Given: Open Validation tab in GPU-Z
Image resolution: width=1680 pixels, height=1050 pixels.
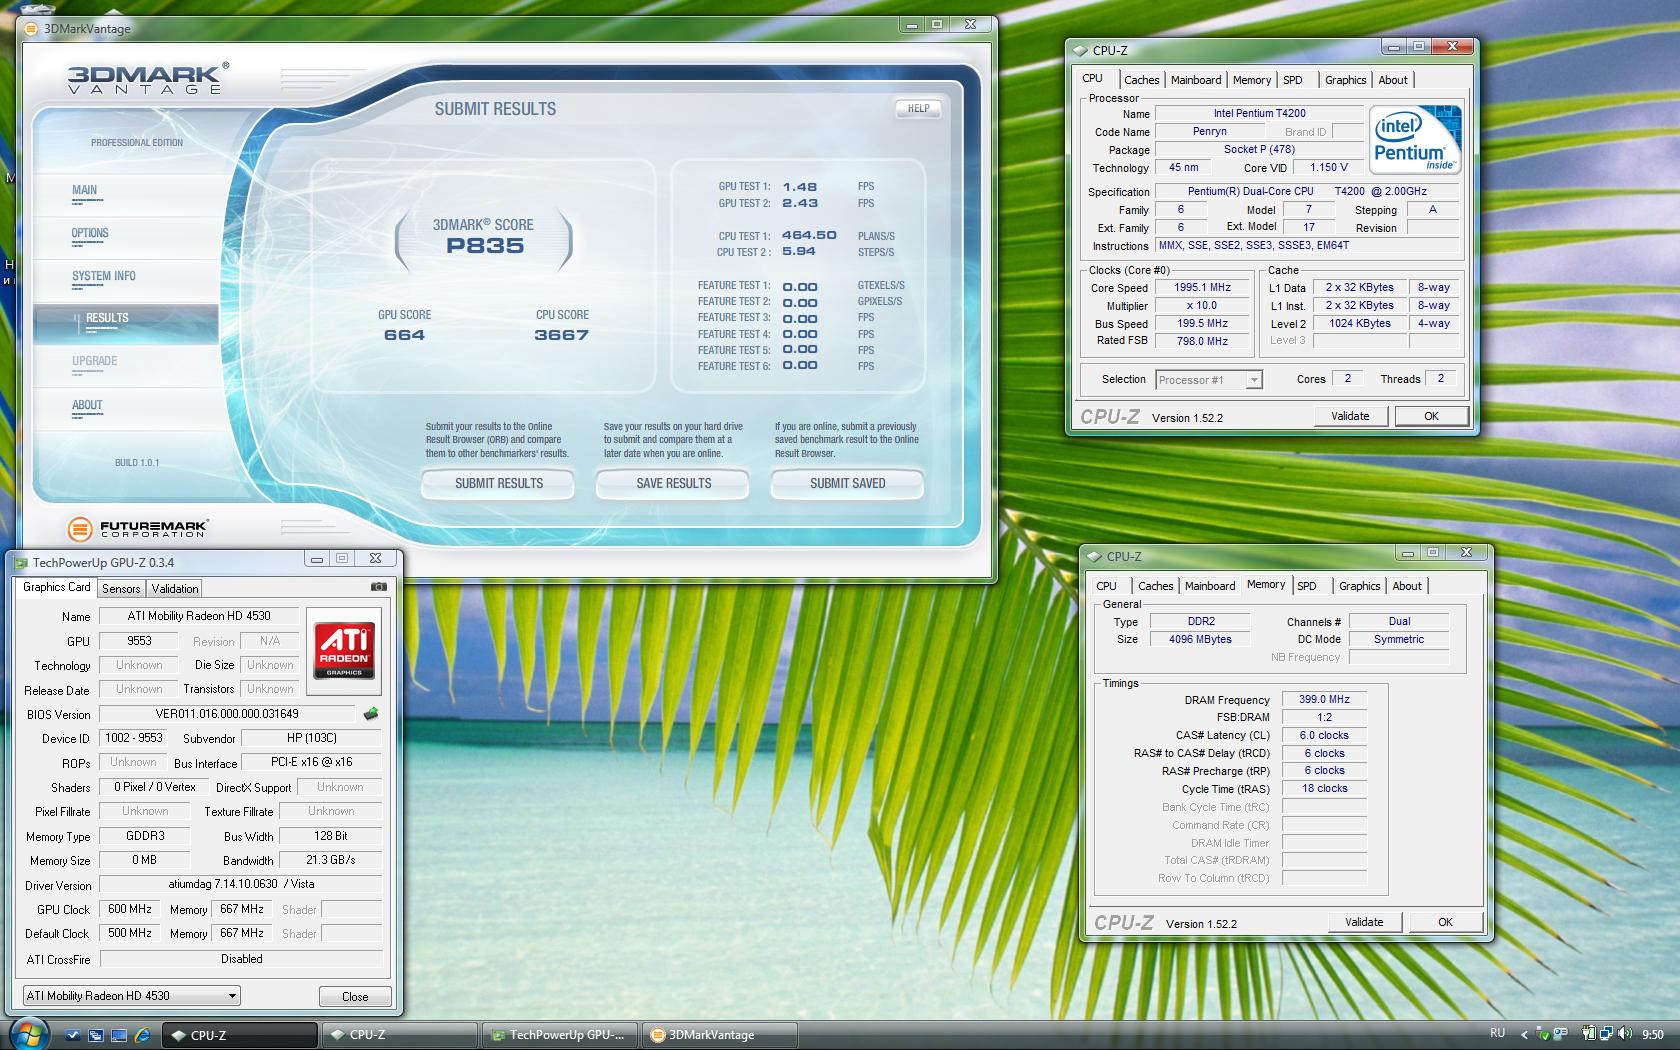Looking at the screenshot, I should (175, 589).
